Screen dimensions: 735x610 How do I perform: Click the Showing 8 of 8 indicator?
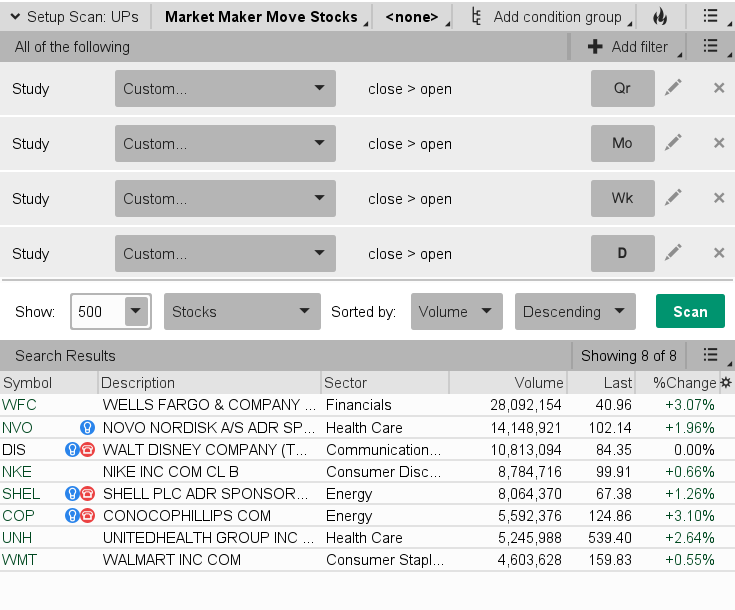point(629,356)
